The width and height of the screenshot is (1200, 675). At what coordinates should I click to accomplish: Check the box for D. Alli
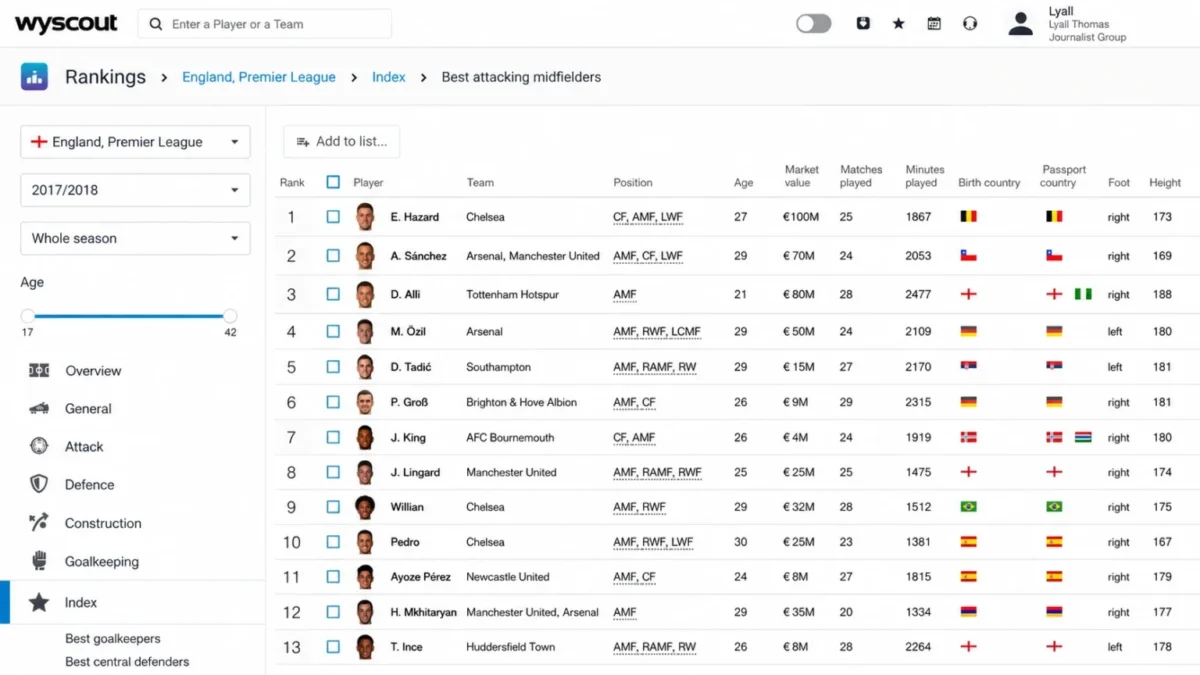[333, 294]
